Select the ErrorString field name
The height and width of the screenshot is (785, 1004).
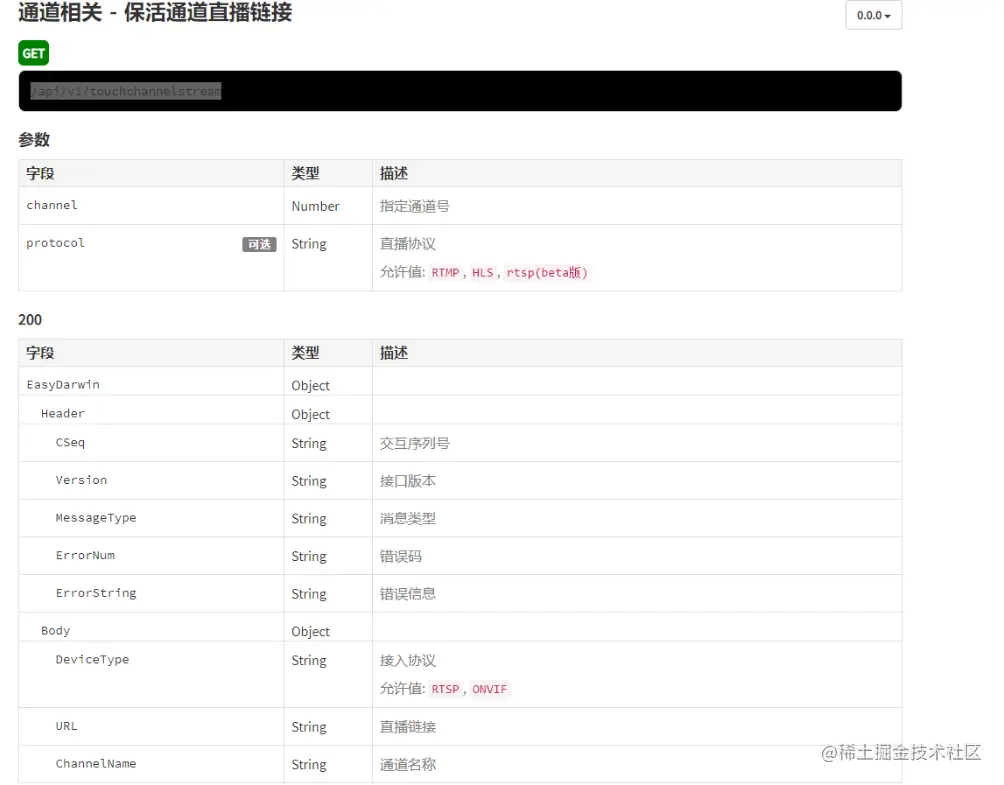pos(96,593)
